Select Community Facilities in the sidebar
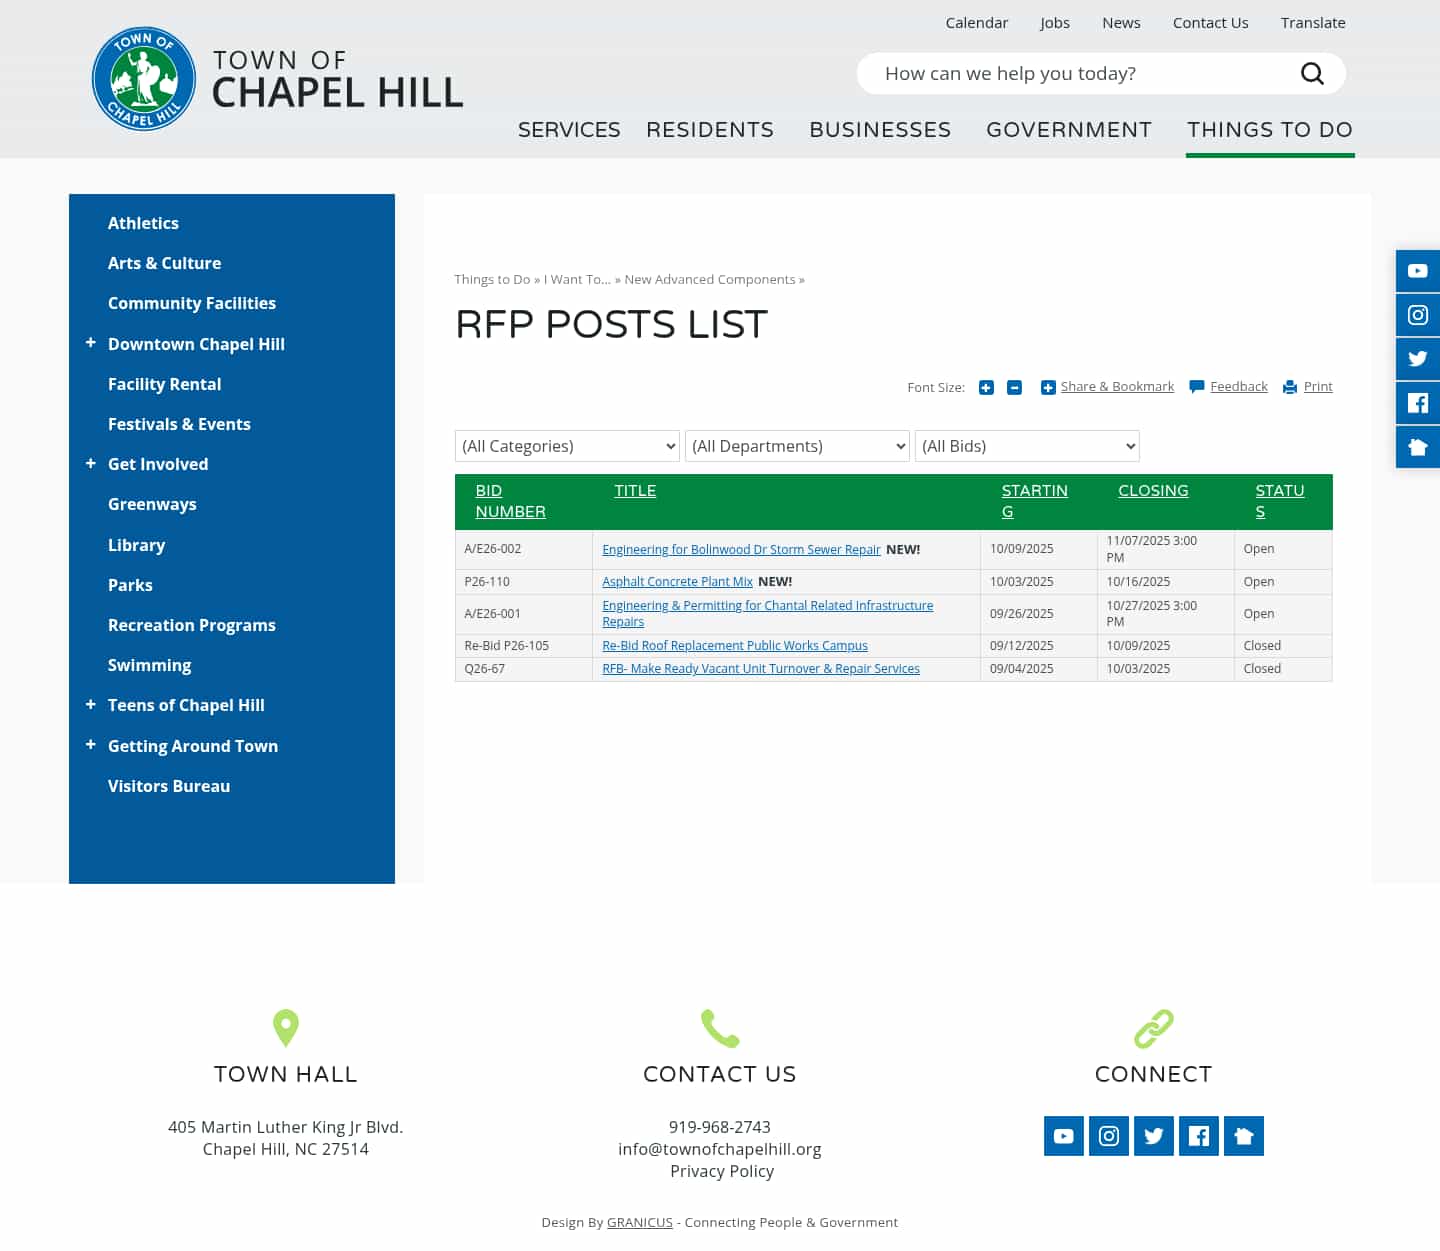Screen dimensions: 1440x1251 192,303
